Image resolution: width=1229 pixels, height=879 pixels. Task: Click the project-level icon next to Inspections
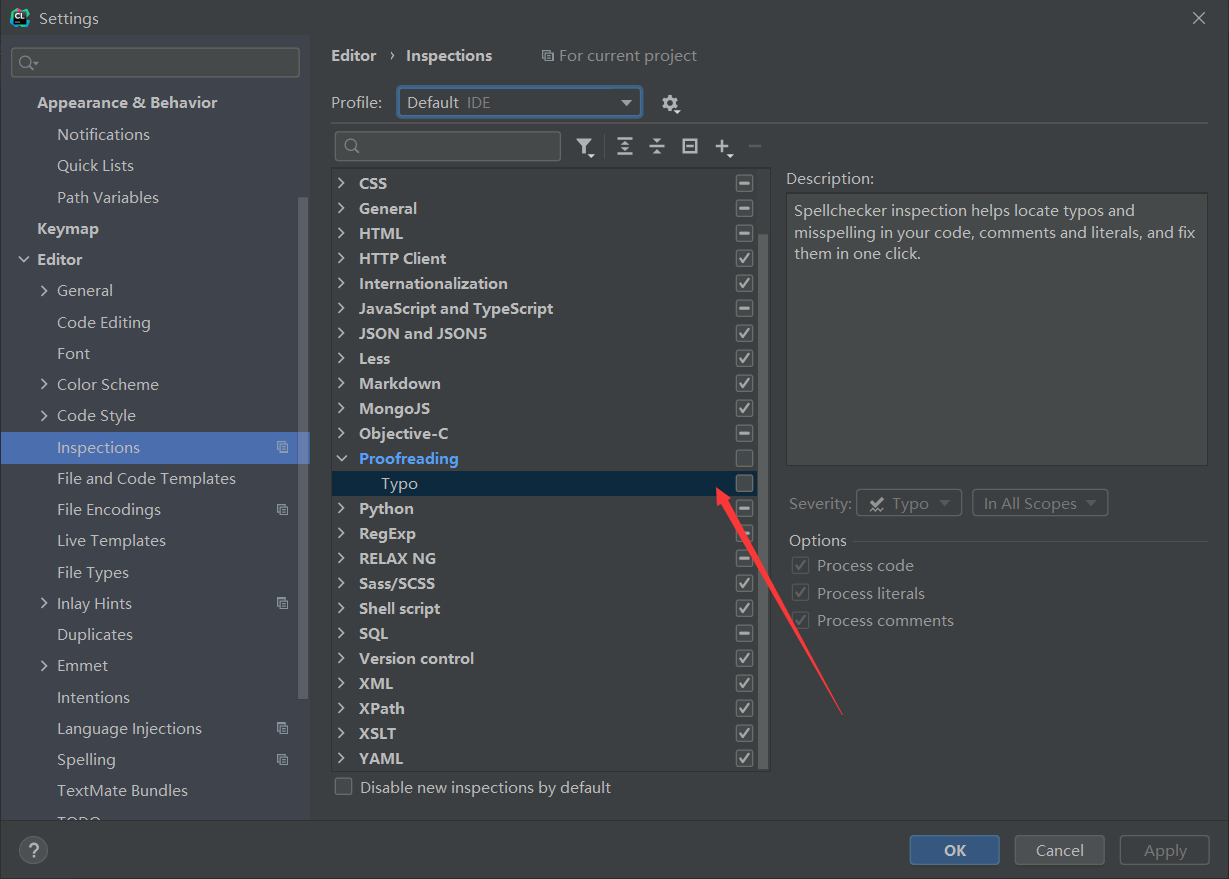(x=282, y=447)
